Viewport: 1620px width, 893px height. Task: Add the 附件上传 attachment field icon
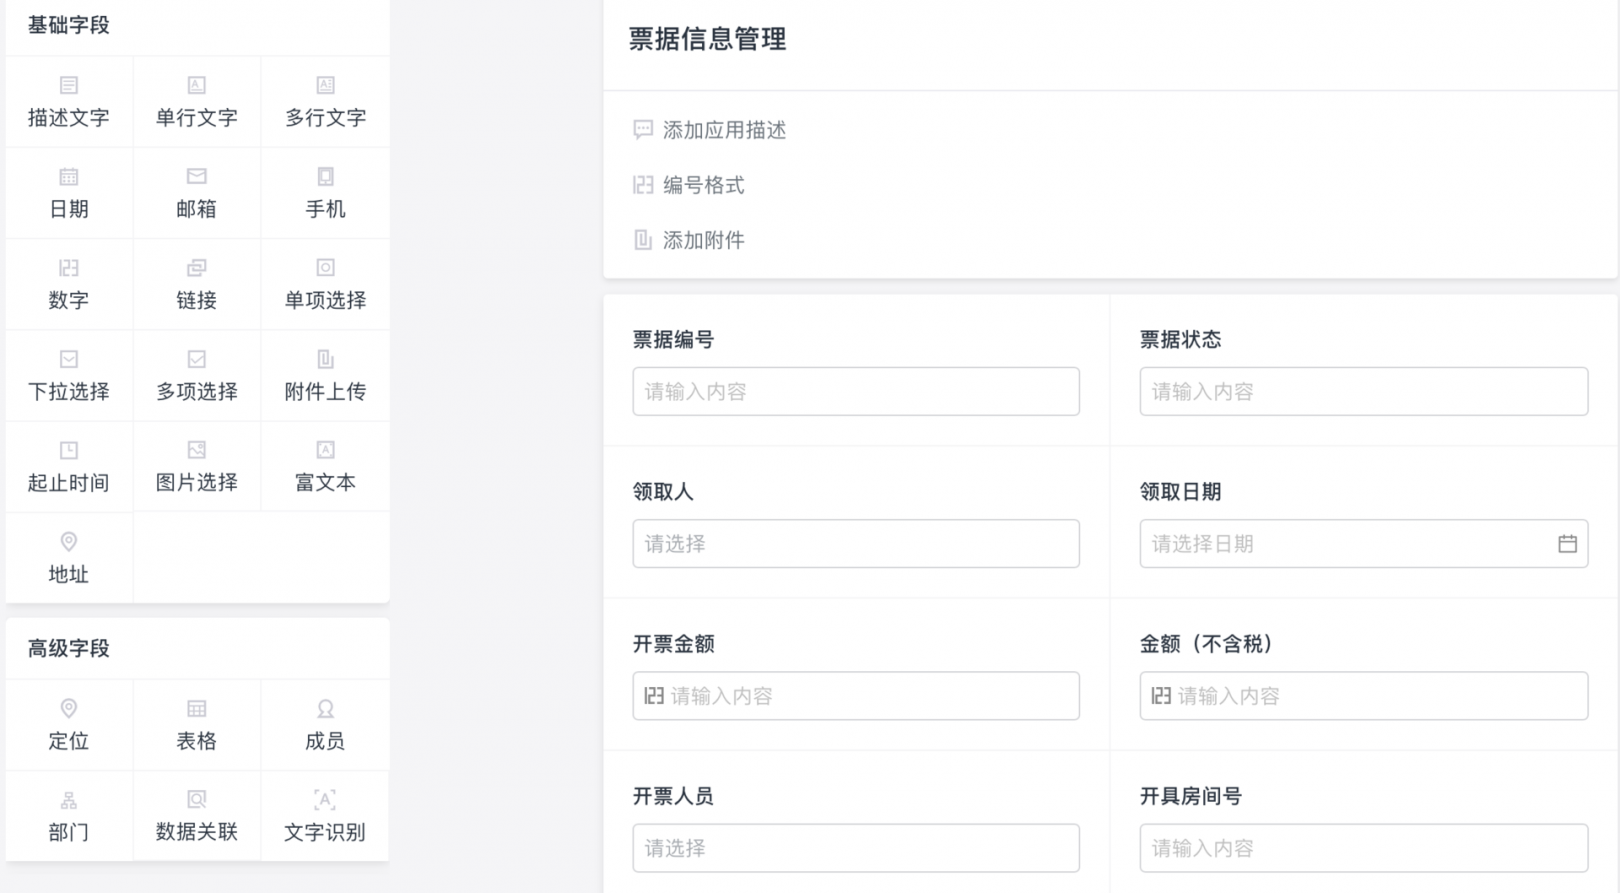(x=325, y=359)
